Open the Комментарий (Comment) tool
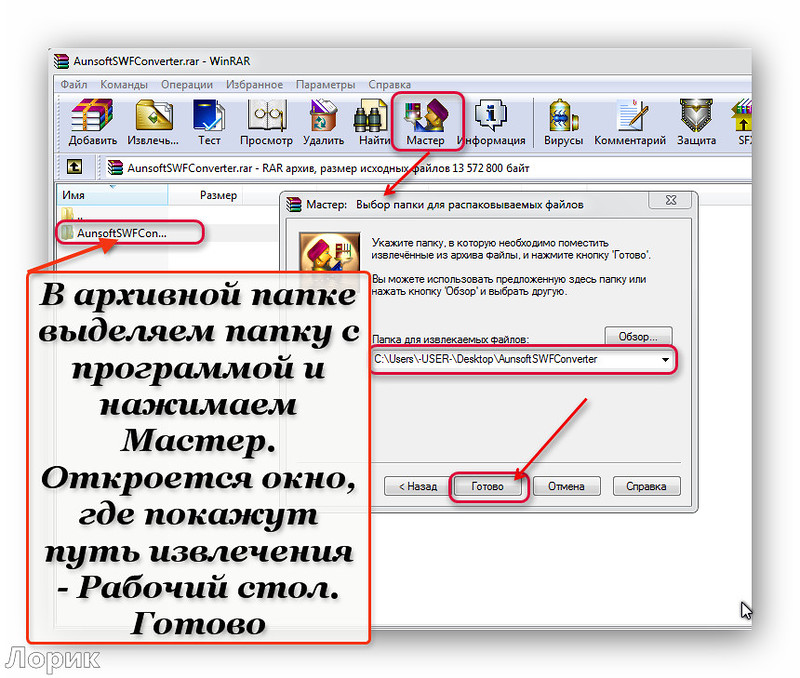 point(630,121)
